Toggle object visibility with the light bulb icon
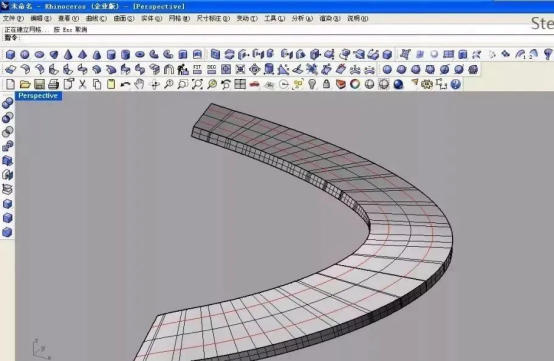 tap(312, 84)
